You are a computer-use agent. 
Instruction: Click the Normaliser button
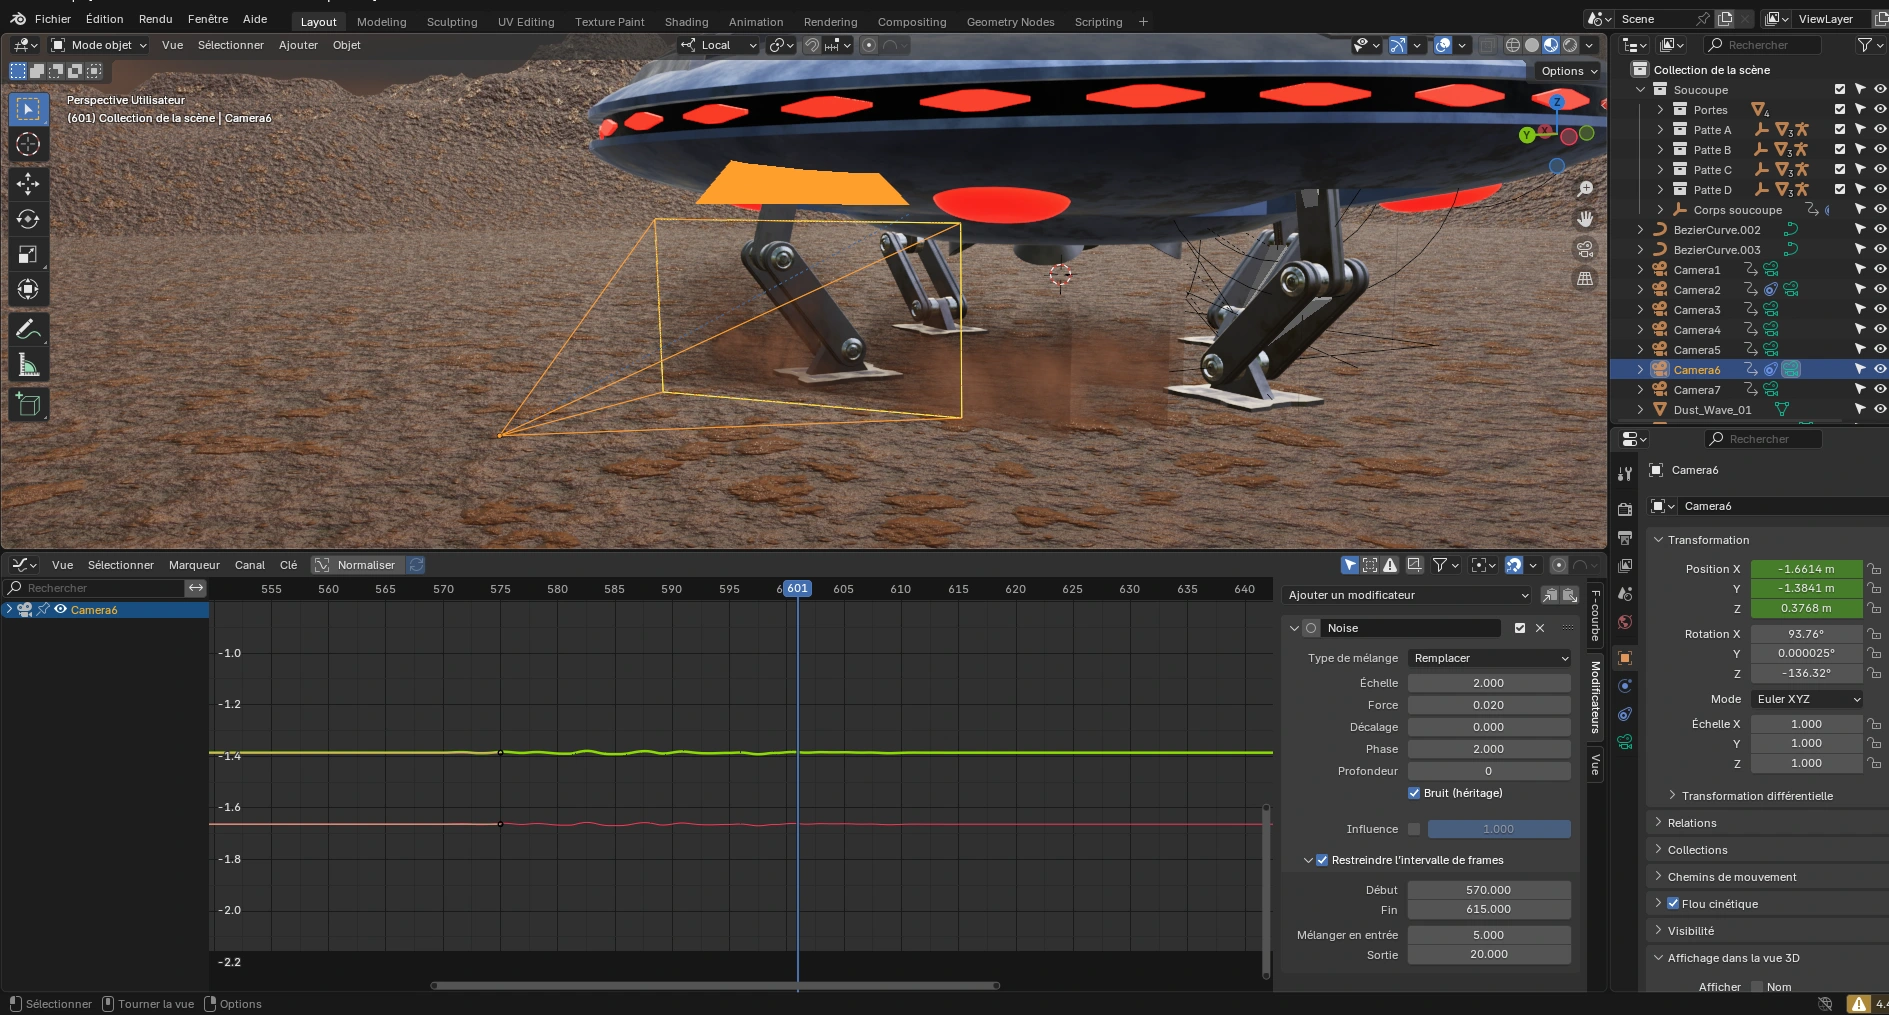(x=356, y=565)
